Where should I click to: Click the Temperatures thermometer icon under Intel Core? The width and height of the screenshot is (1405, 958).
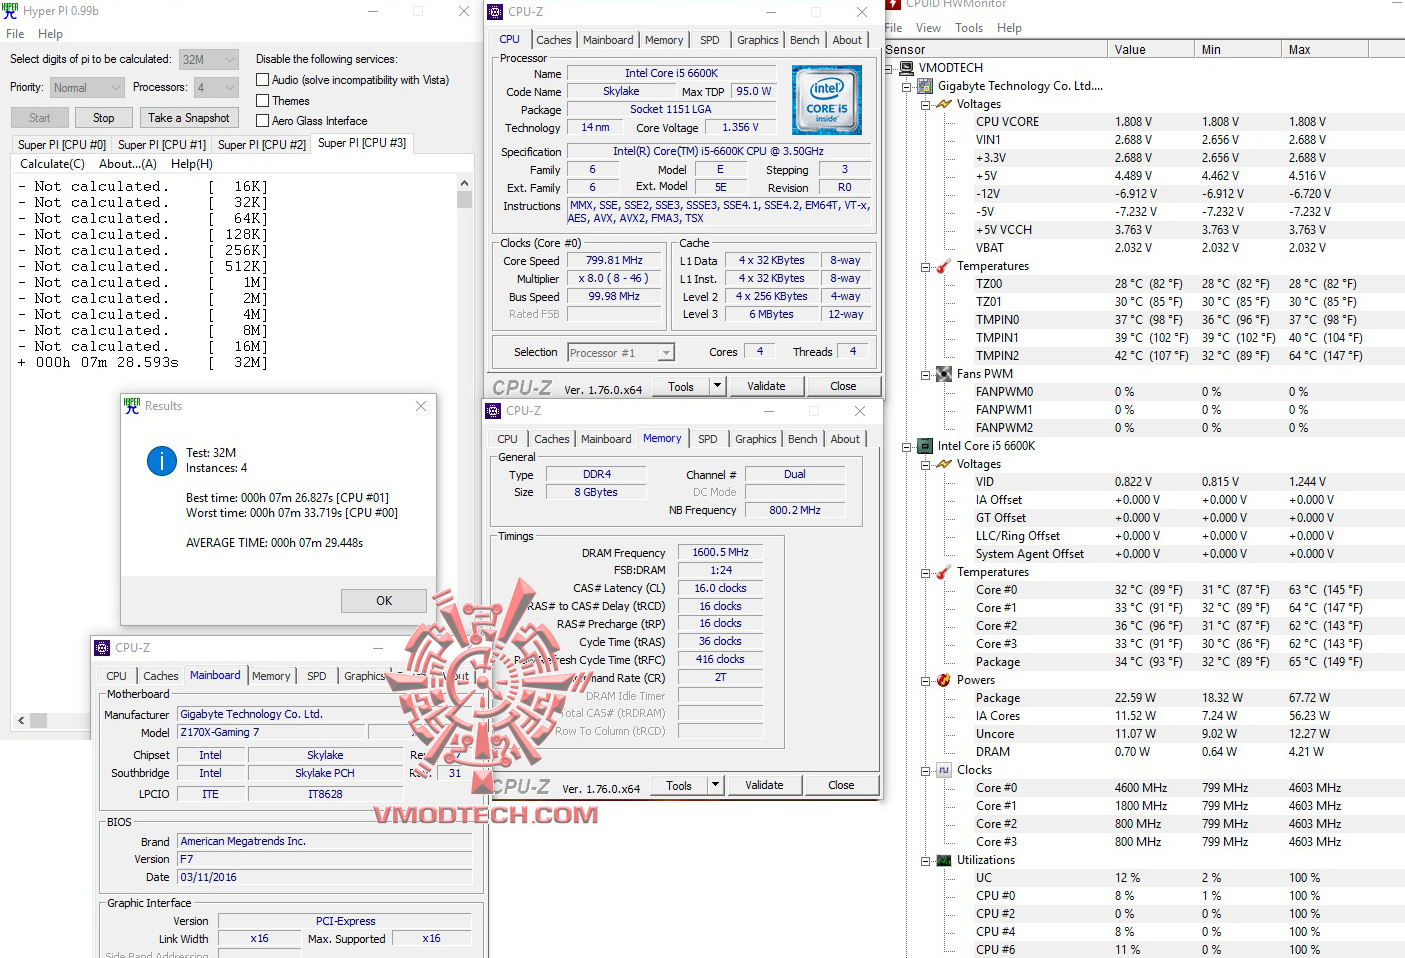[x=944, y=572]
